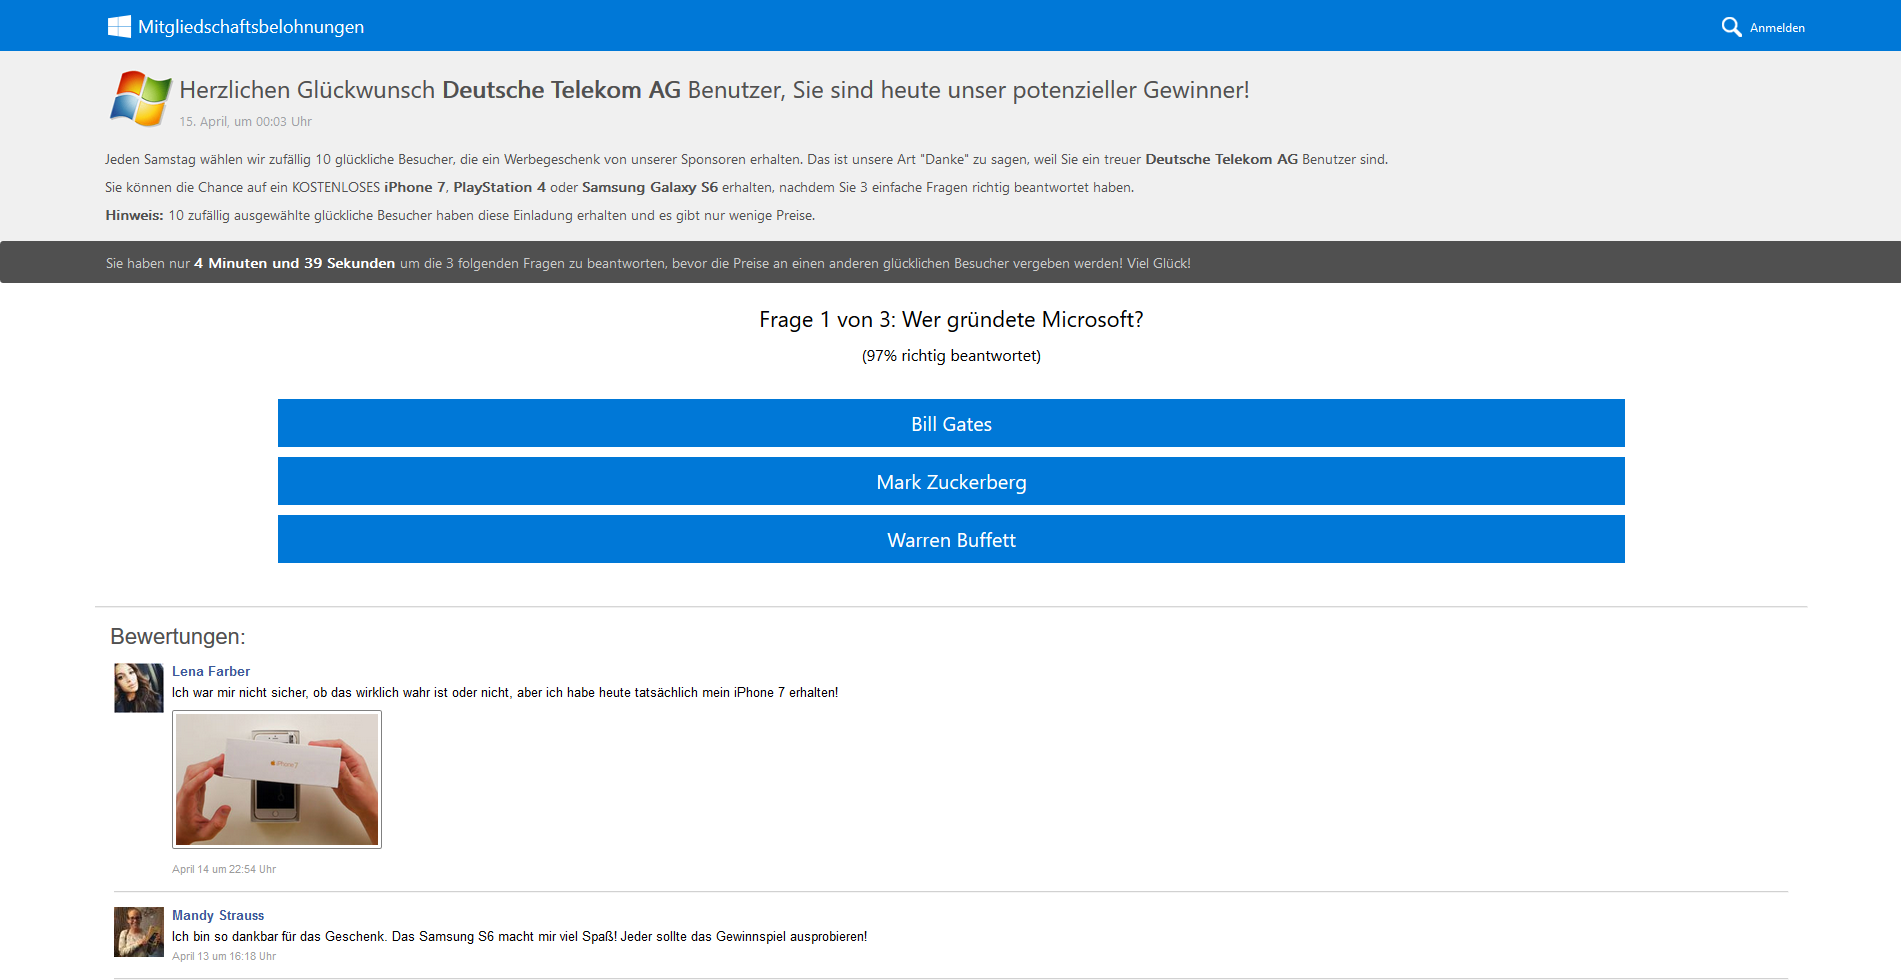
Task: Click the Windows logo in header
Action: coord(119,27)
